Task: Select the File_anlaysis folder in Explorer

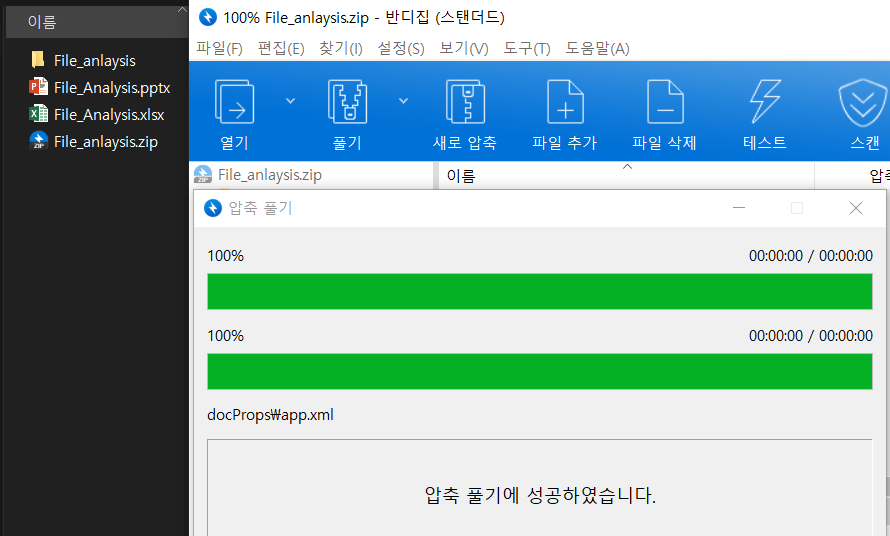Action: [83, 60]
